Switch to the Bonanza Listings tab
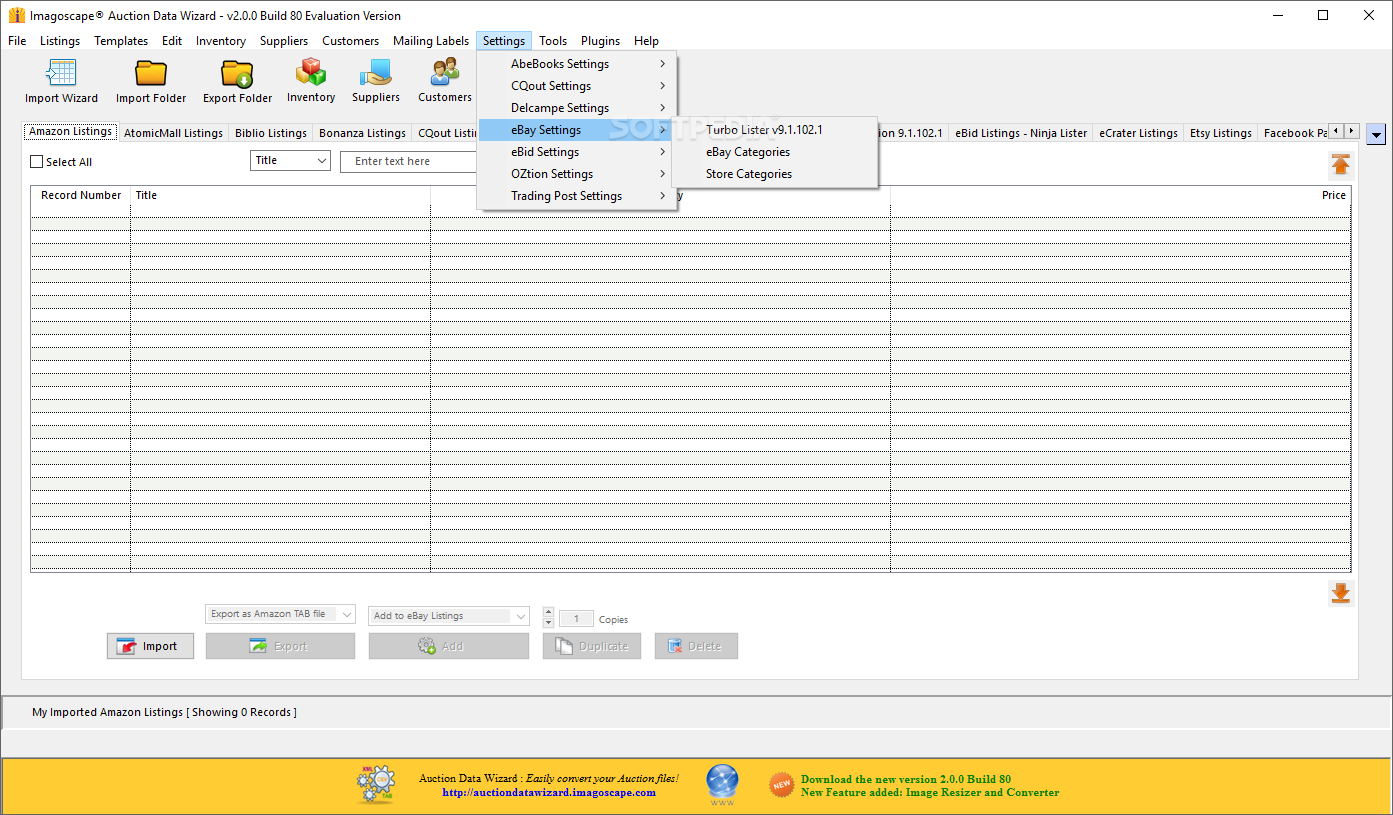 point(362,133)
